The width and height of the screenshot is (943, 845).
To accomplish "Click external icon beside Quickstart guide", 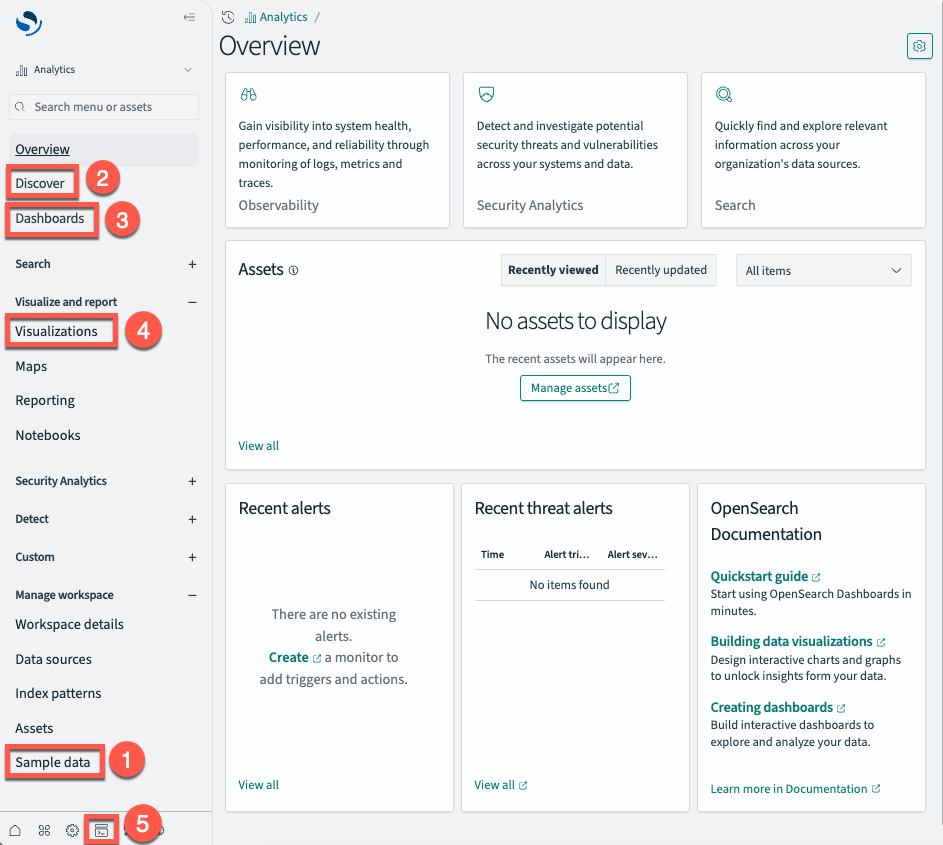I will (816, 577).
